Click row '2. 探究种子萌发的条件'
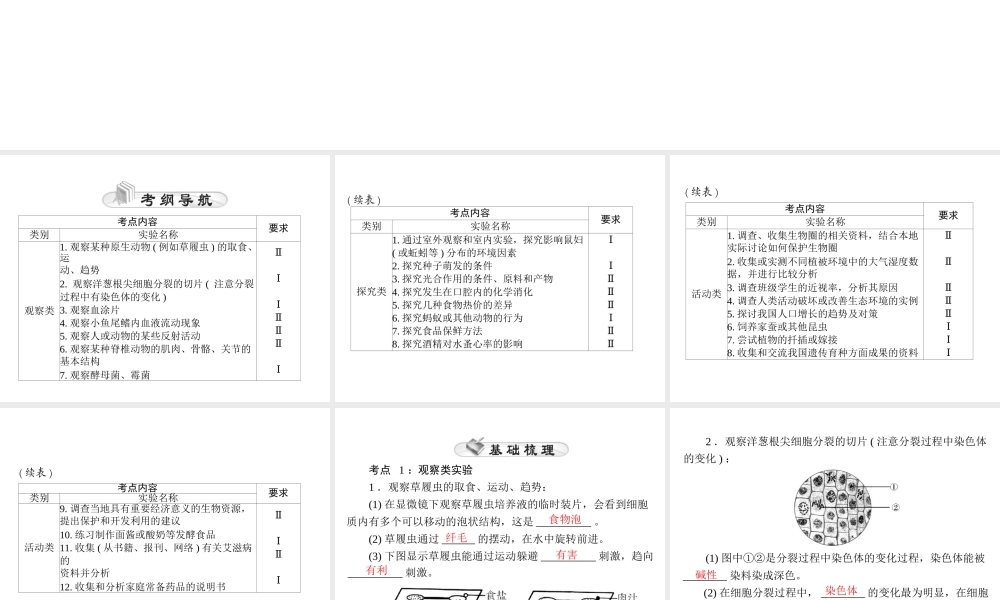This screenshot has width=1000, height=600. [x=443, y=266]
